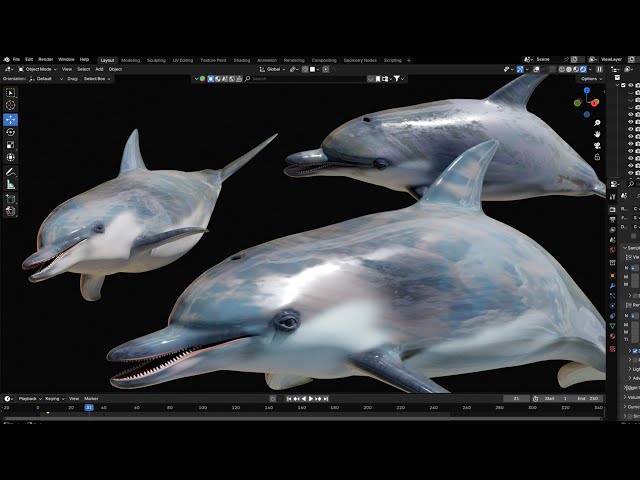Screen dimensions: 640x480
Task: Open the Object Mode dropdown
Action: click(x=38, y=69)
